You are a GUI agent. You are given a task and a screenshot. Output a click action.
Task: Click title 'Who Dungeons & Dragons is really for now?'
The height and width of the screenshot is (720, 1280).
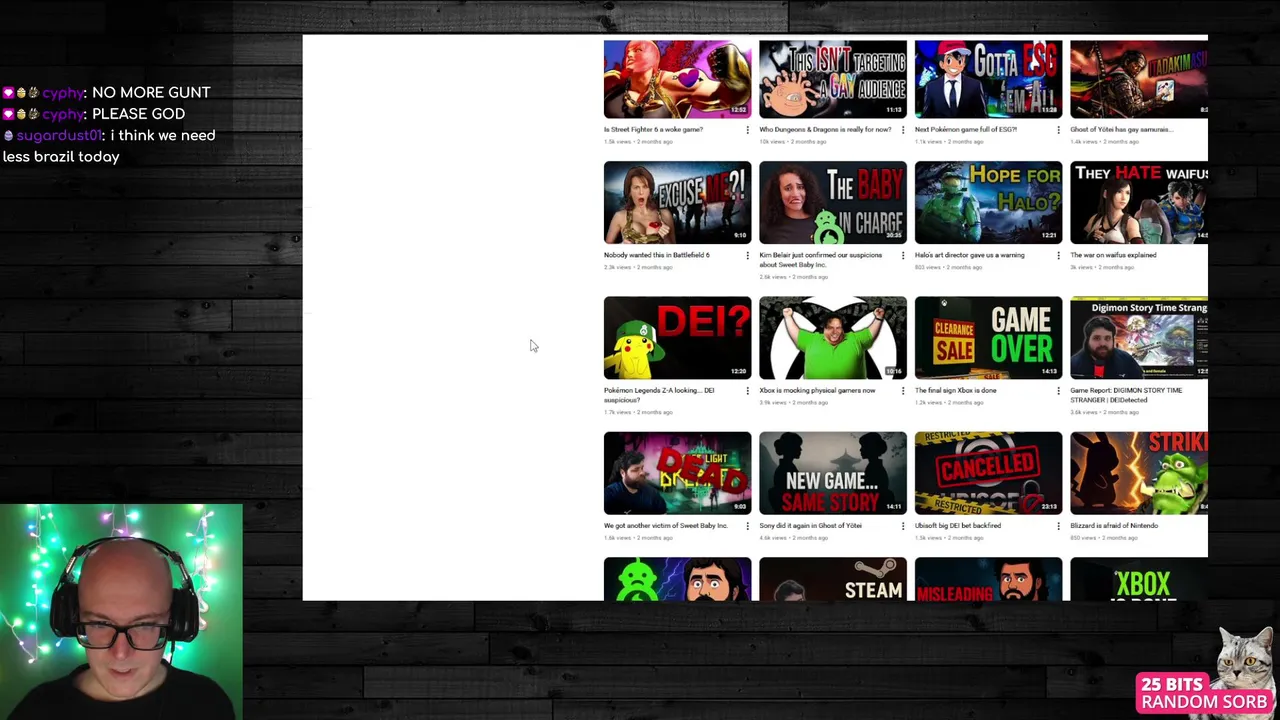(825, 130)
